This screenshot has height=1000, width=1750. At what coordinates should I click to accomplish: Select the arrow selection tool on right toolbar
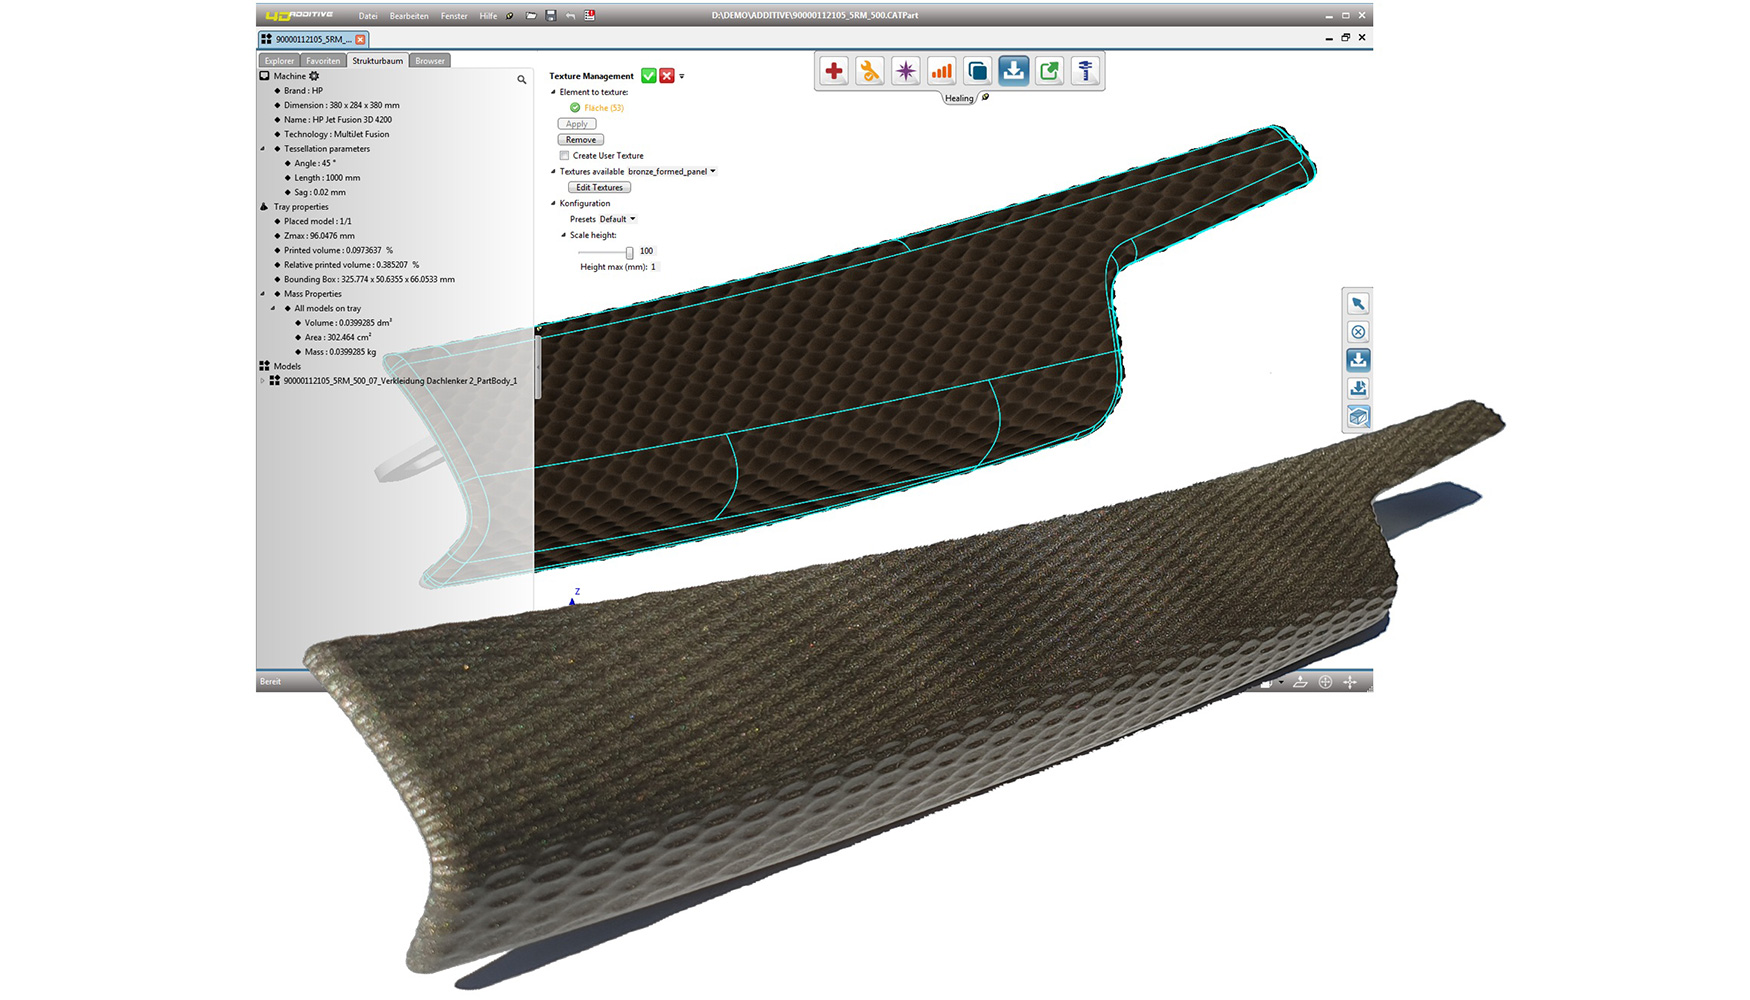[1358, 303]
